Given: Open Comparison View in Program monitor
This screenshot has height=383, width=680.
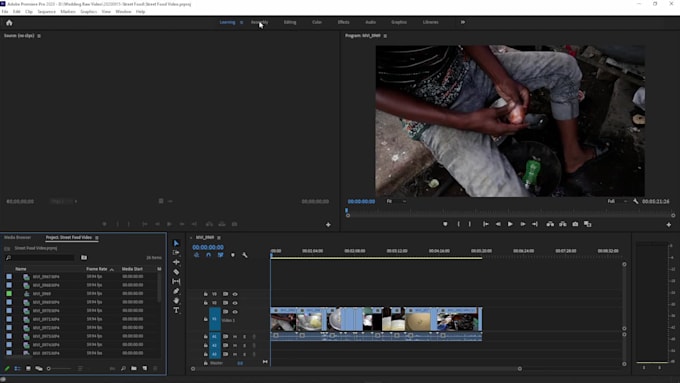Looking at the screenshot, I should click(x=588, y=224).
